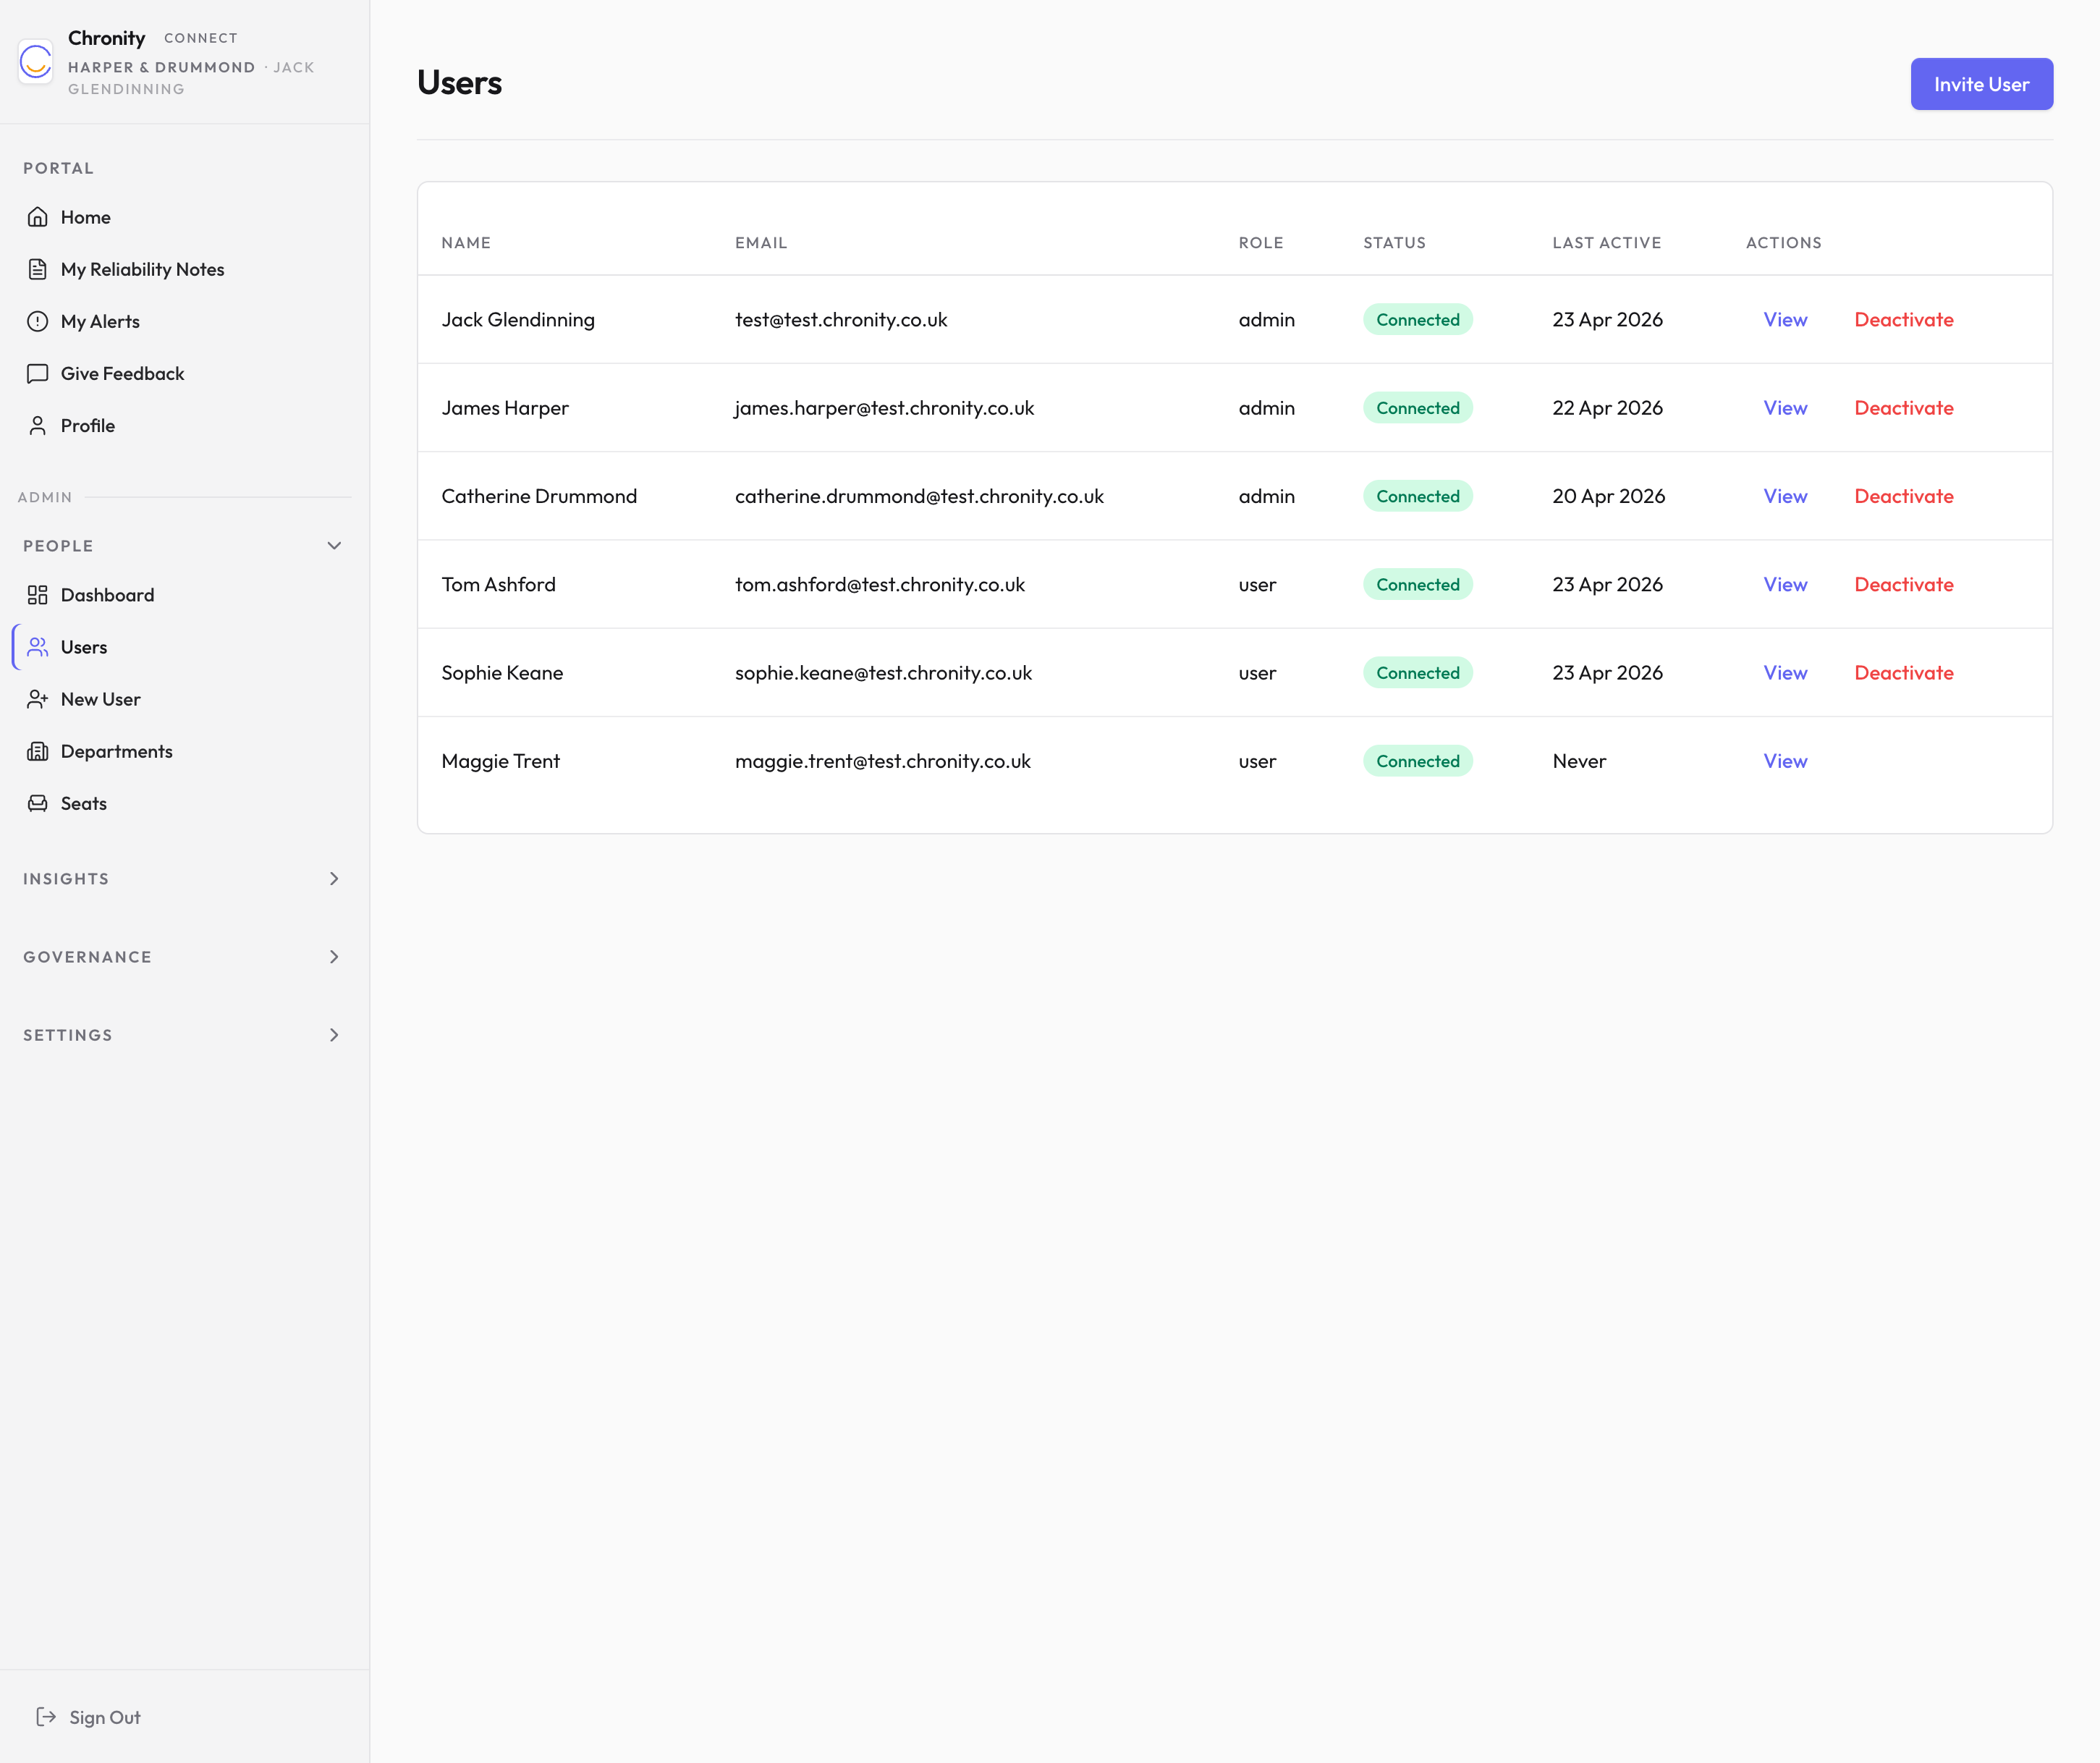The height and width of the screenshot is (1763, 2100).
Task: Open My Reliability Notes via its document icon
Action: point(38,268)
